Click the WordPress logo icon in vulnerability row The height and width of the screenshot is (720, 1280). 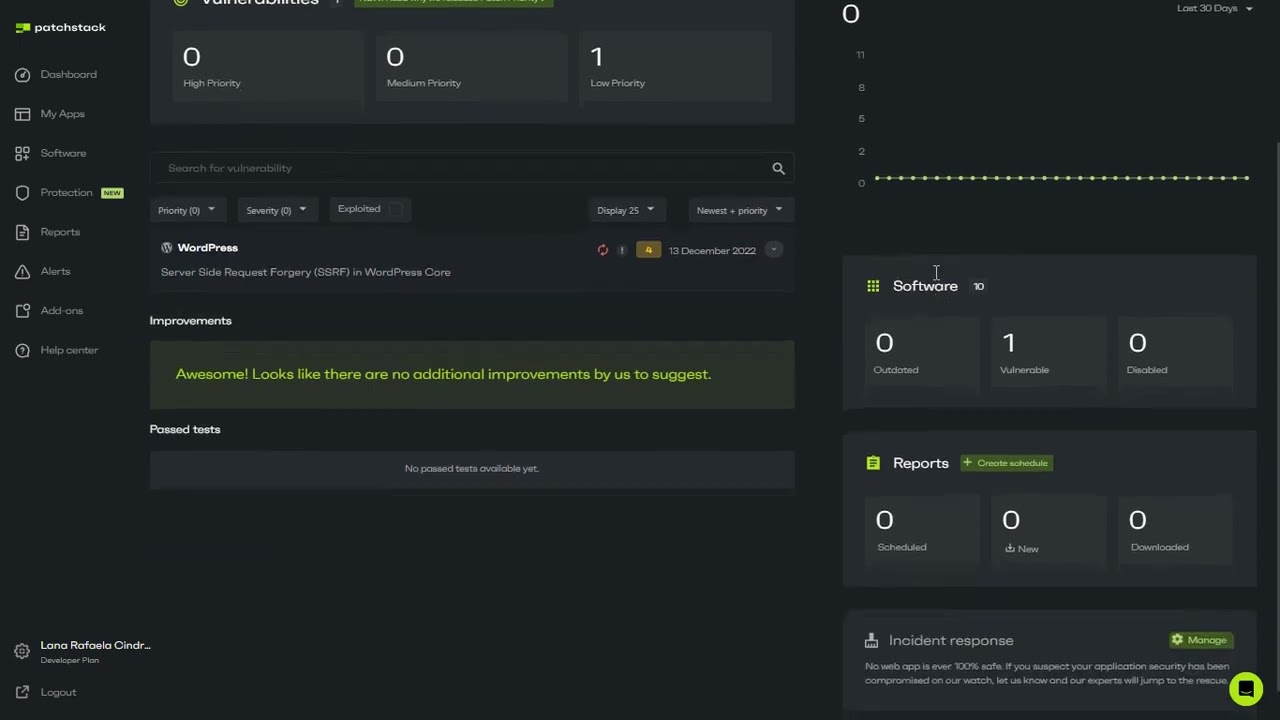tap(167, 248)
